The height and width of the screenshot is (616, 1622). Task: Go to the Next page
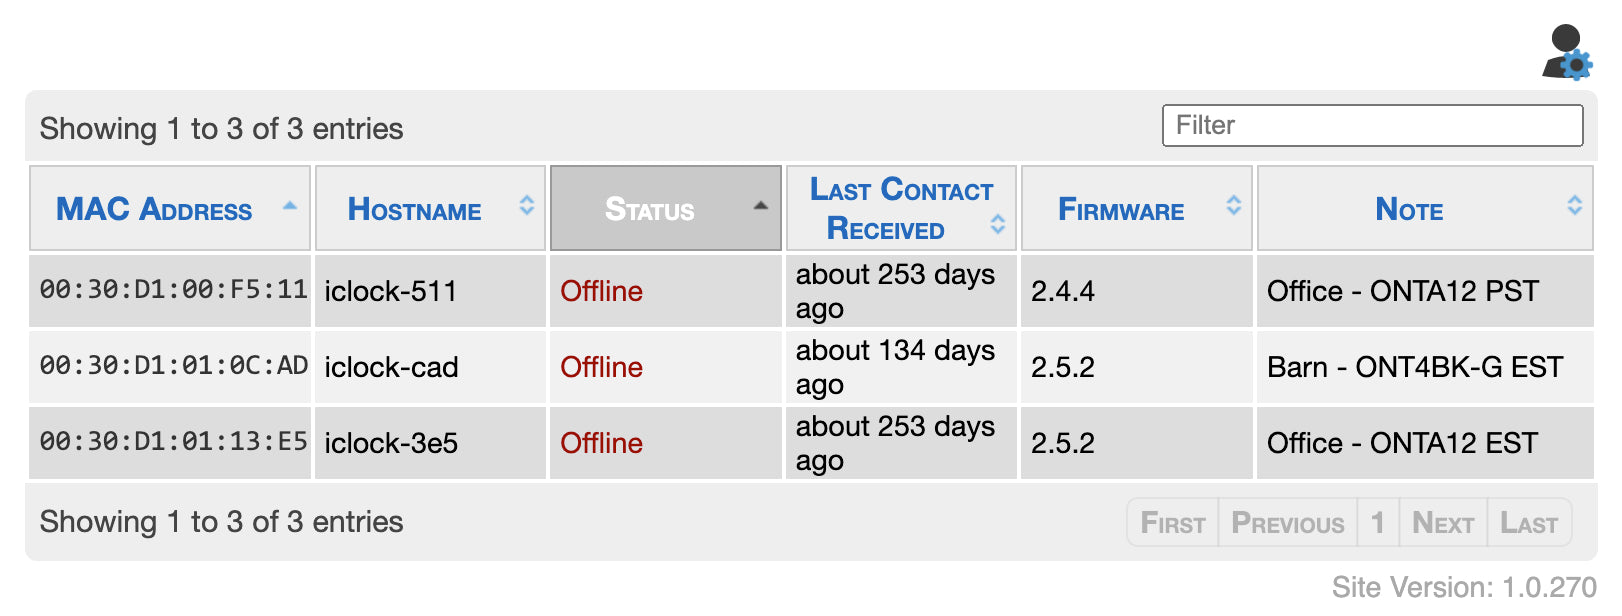point(1443,521)
